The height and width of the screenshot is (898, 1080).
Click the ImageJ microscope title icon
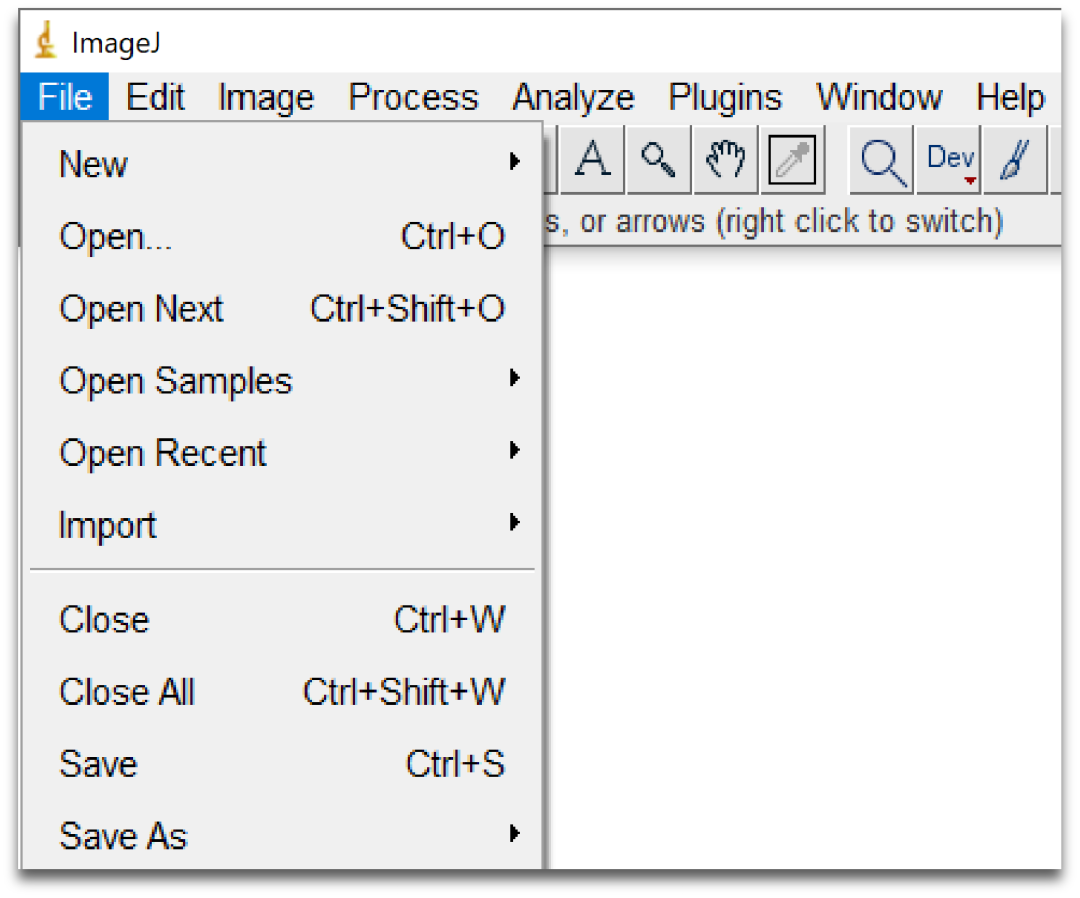click(46, 42)
